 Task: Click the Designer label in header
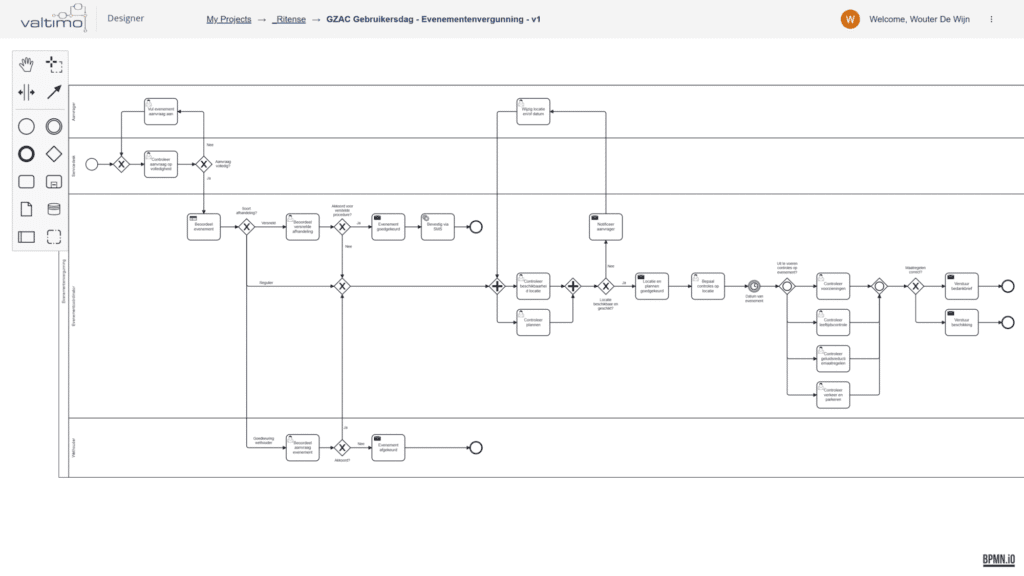(125, 18)
